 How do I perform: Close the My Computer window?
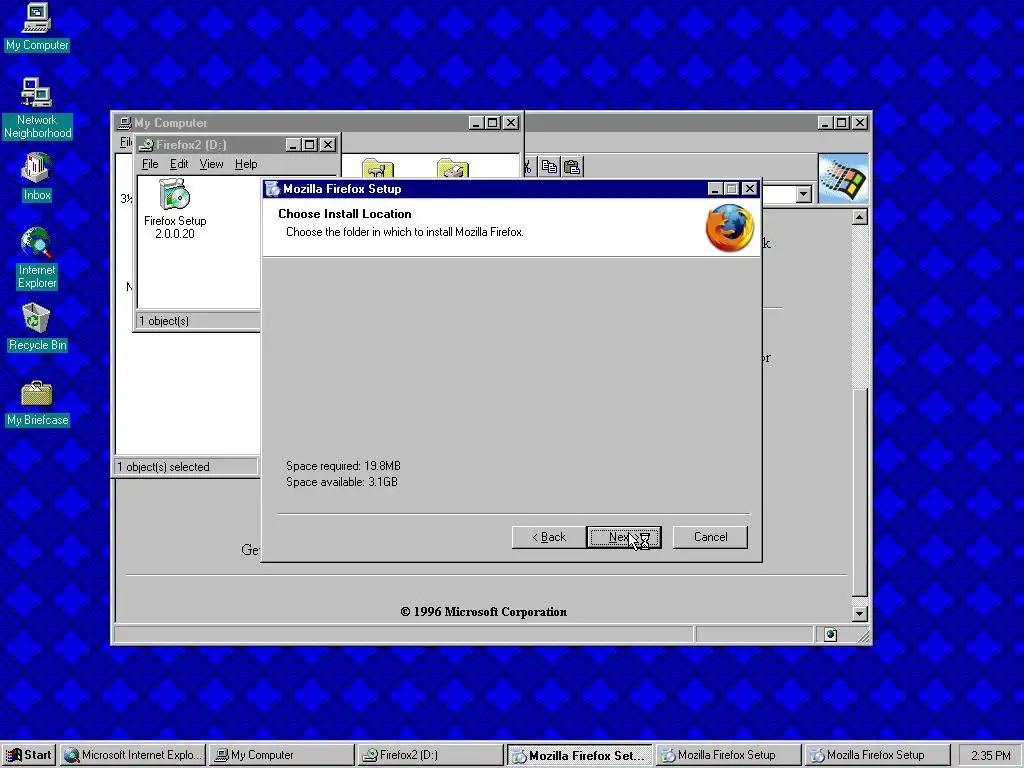tap(511, 123)
